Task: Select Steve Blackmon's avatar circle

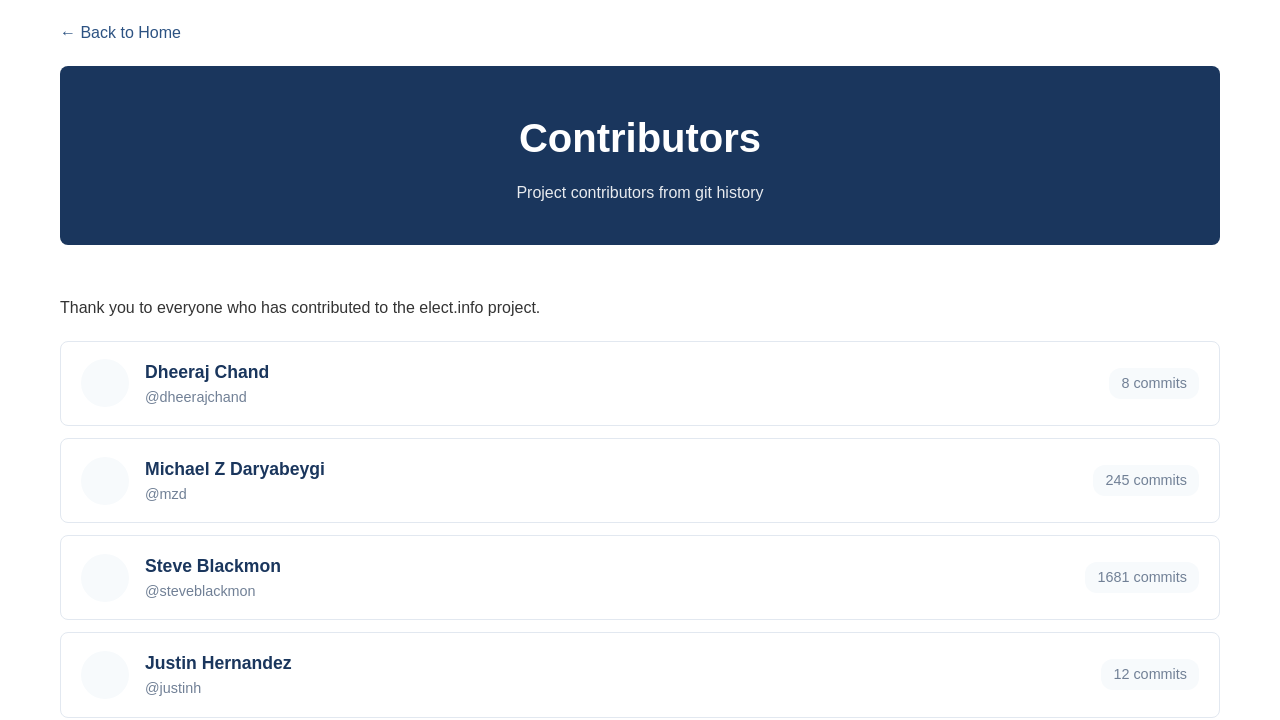Action: pyautogui.click(x=105, y=578)
